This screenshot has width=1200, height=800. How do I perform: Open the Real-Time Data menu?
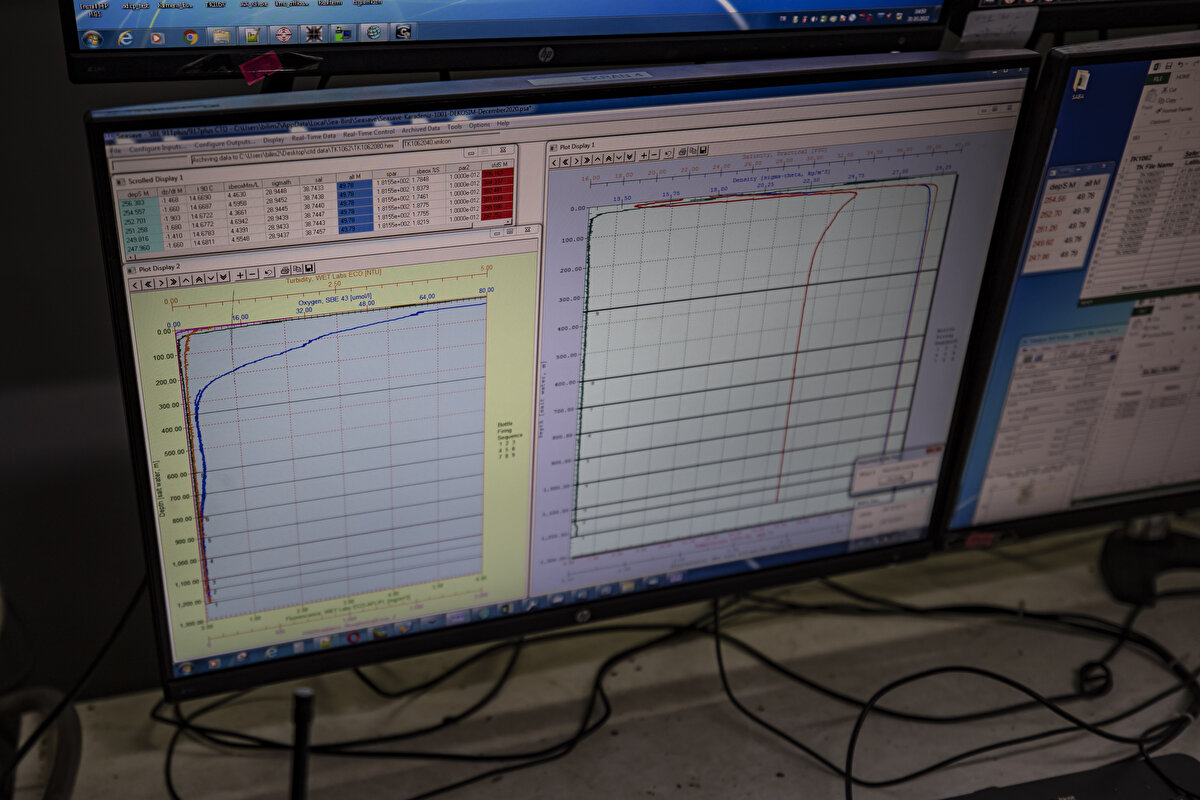point(313,137)
